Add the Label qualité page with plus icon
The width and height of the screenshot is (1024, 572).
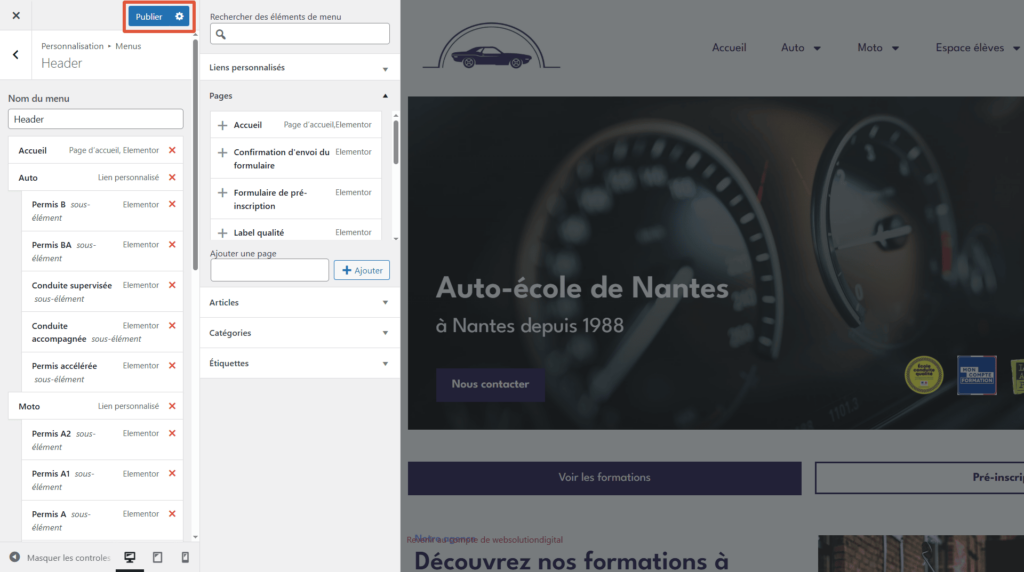222,233
